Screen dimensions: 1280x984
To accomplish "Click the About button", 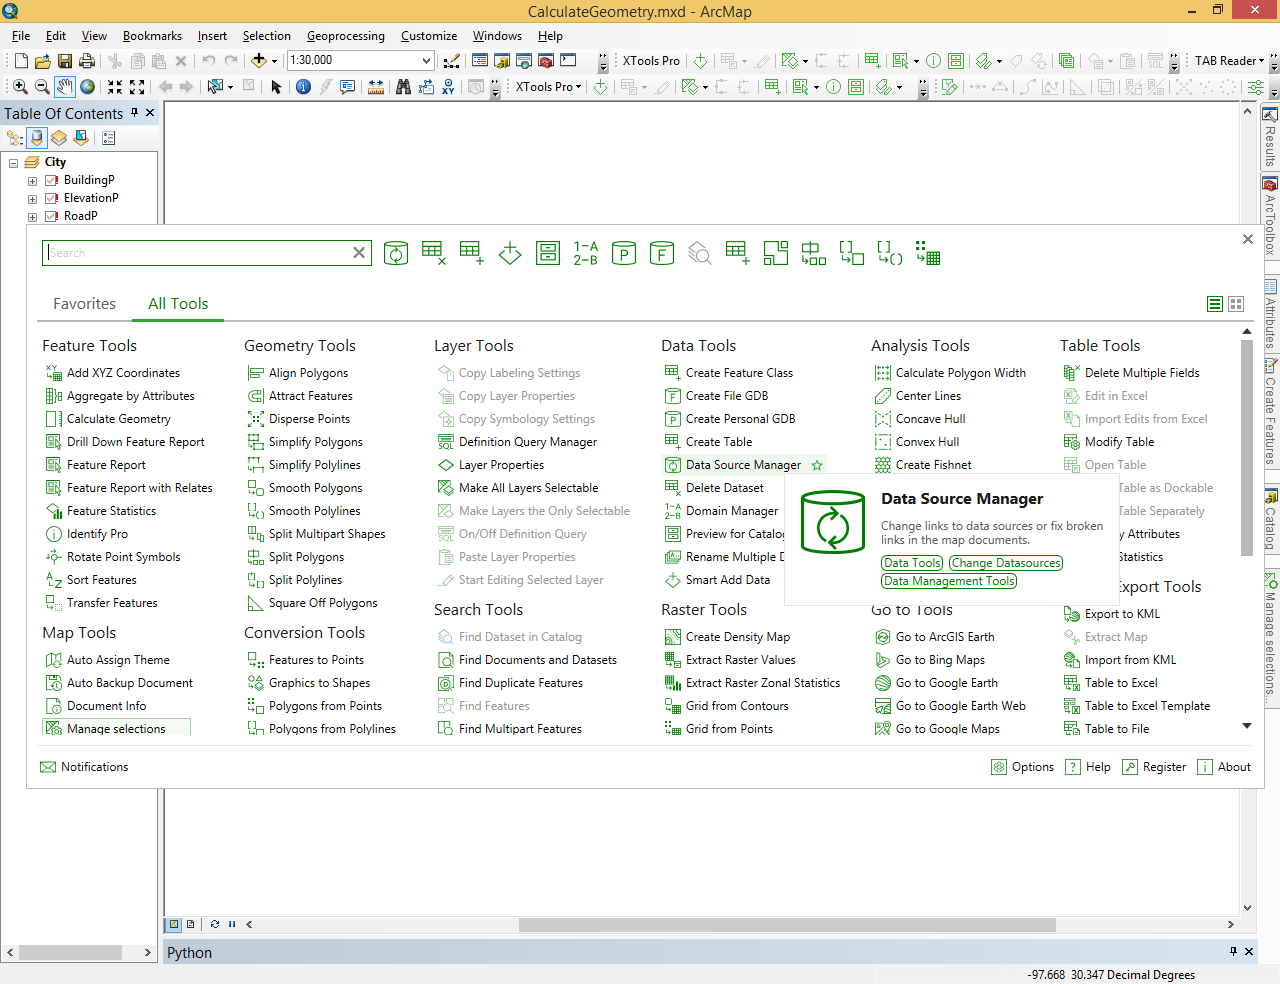I will tap(1224, 767).
